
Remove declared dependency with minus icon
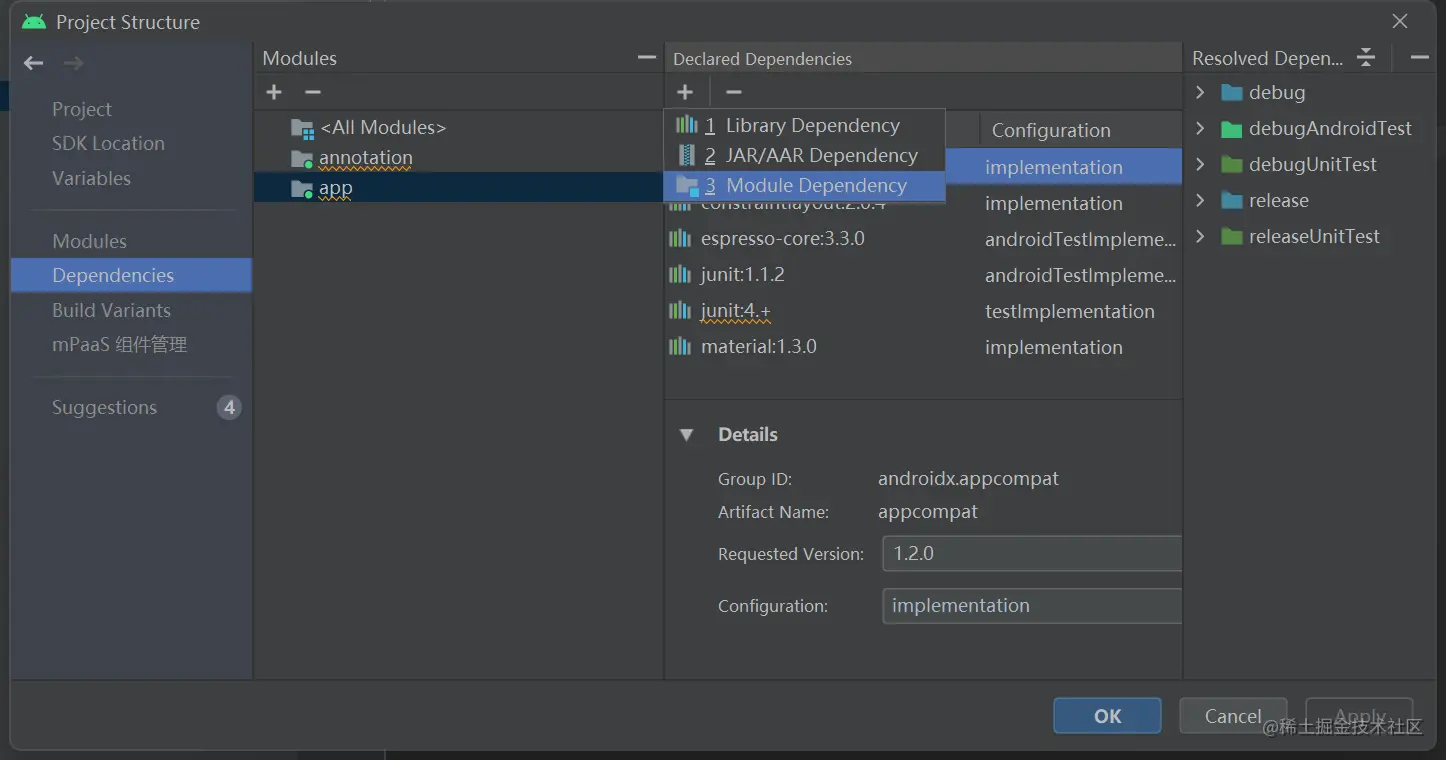coord(734,92)
